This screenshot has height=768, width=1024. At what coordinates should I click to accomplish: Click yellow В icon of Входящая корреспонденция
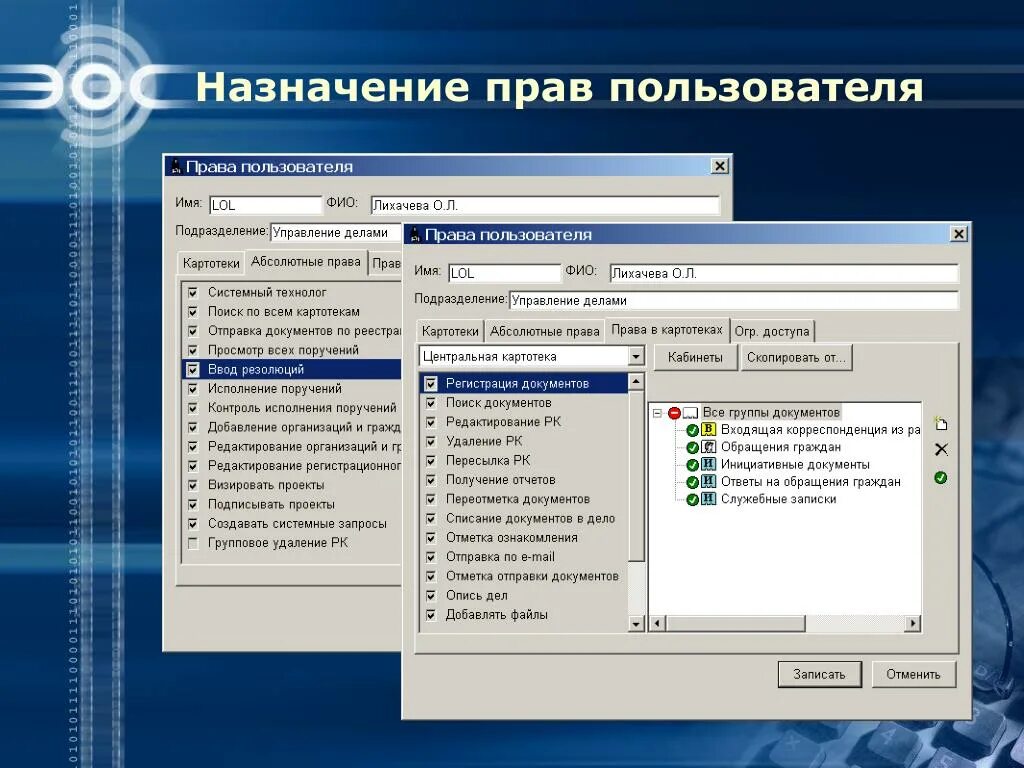coord(709,430)
